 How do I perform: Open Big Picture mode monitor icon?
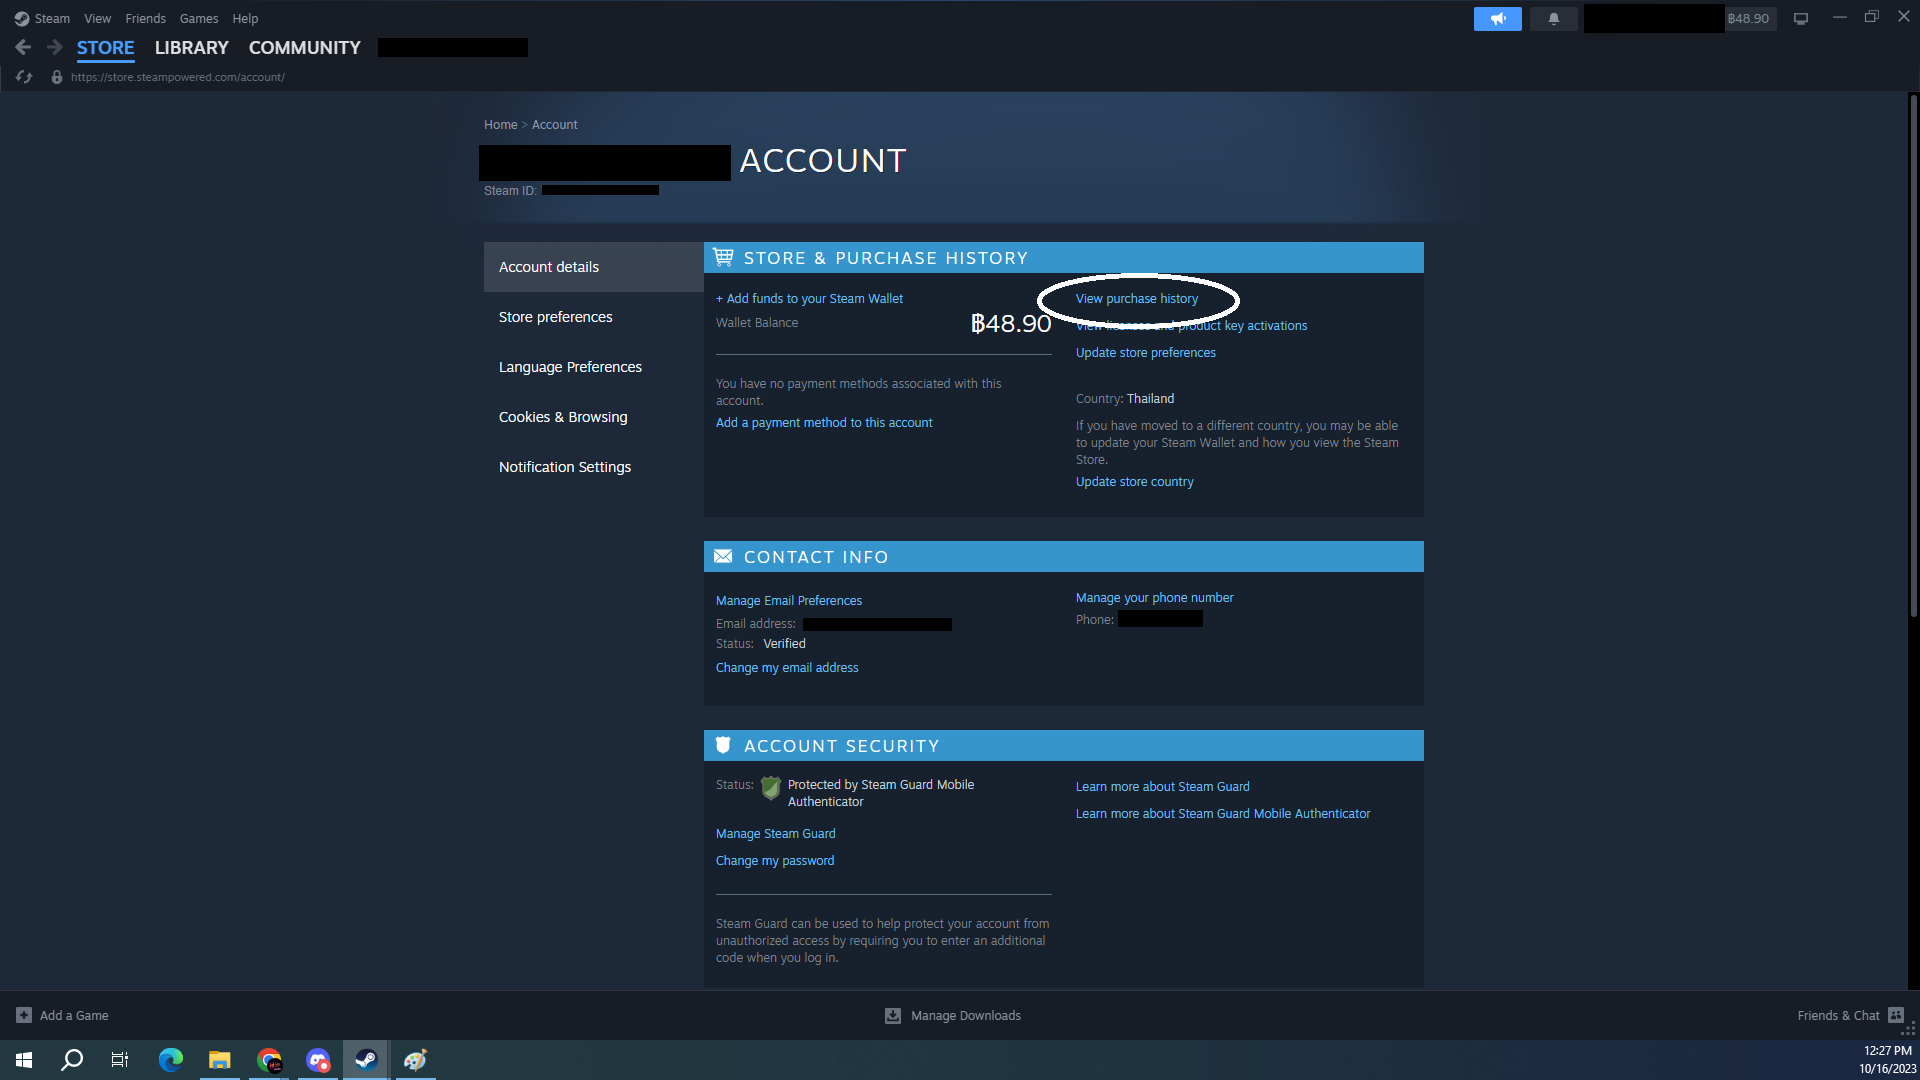(1800, 19)
